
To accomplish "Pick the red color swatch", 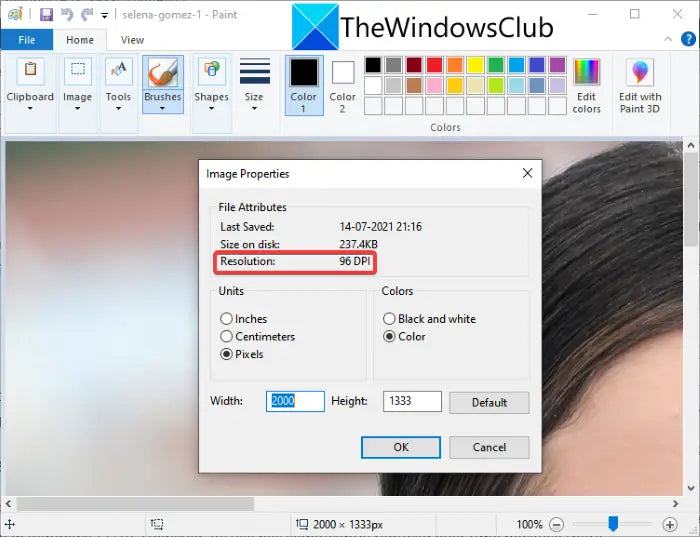I will [434, 65].
